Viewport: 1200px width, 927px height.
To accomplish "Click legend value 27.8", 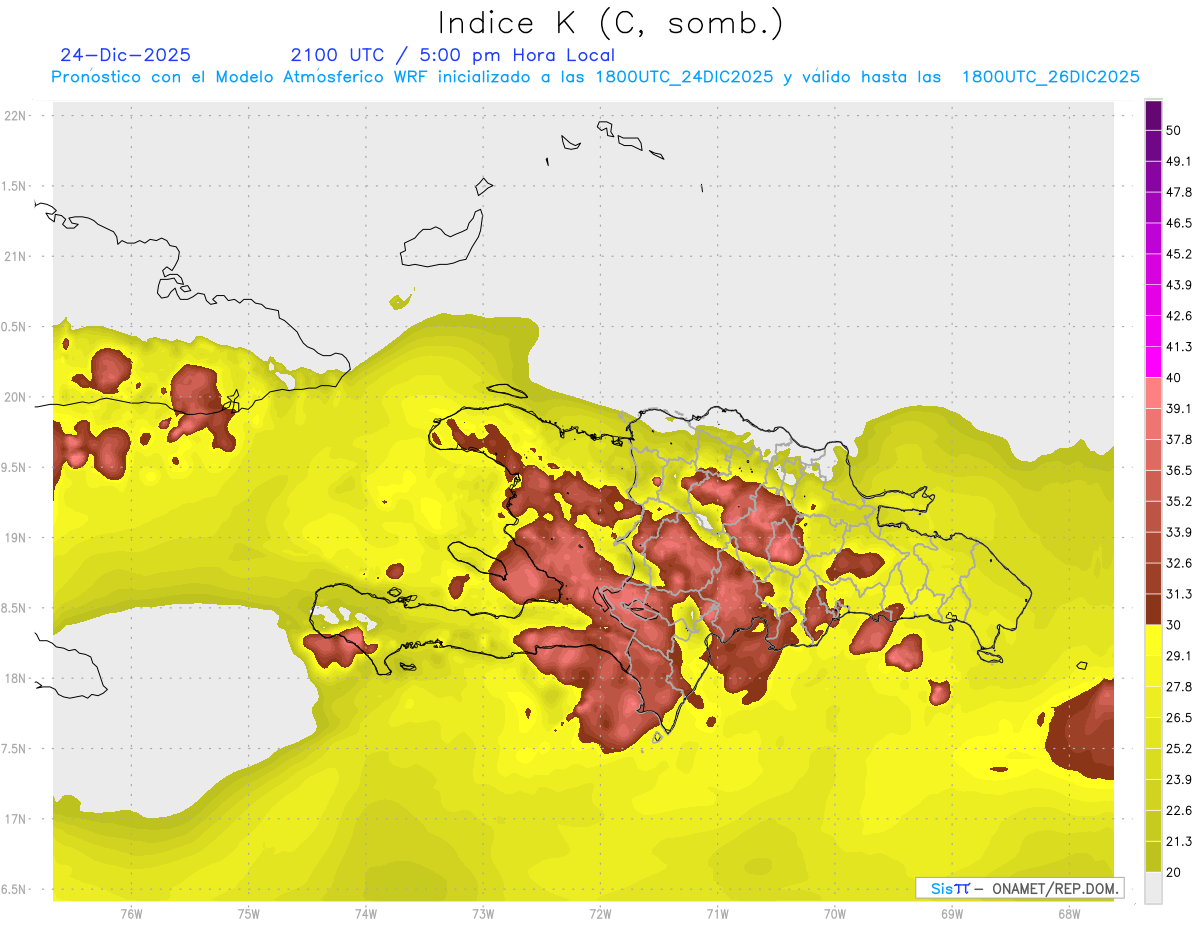I will tap(1179, 687).
